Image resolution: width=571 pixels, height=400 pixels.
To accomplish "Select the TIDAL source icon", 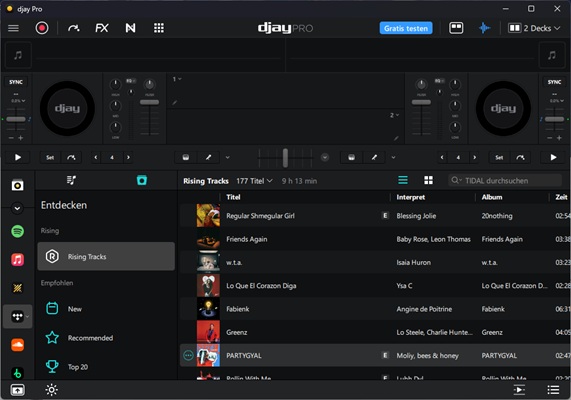I will point(17,317).
